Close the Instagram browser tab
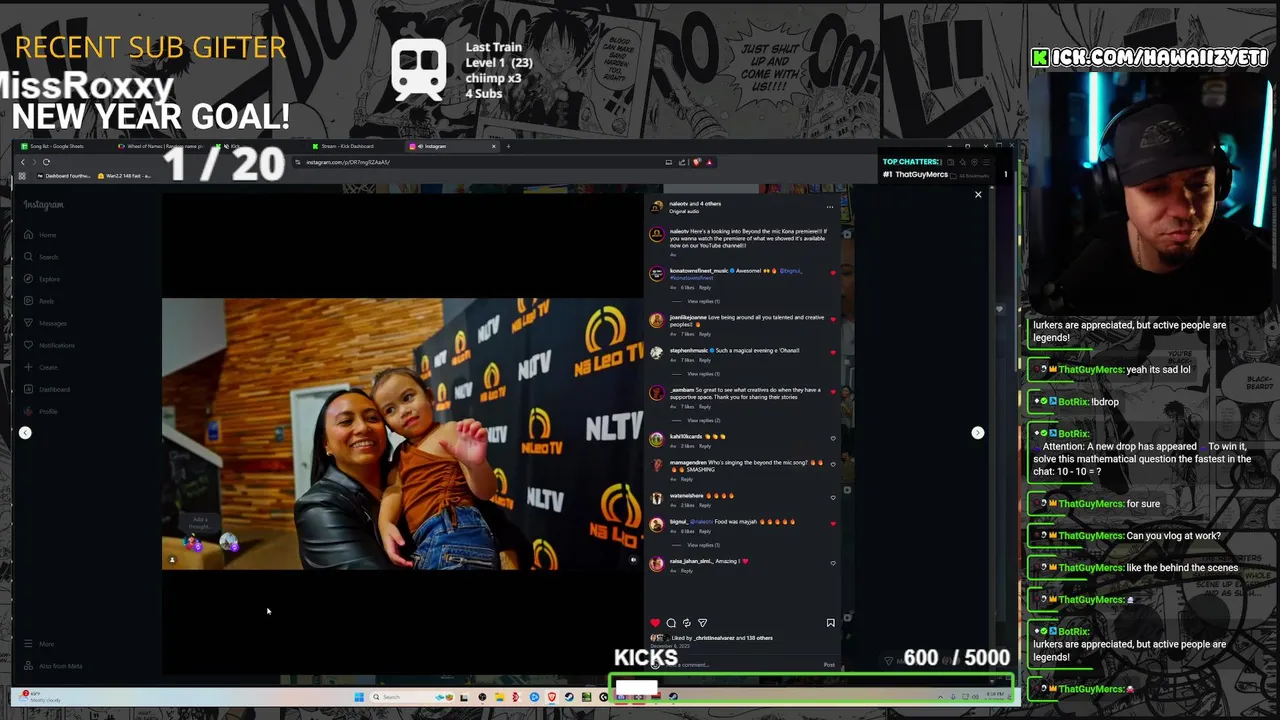Viewport: 1280px width, 720px height. pyautogui.click(x=493, y=146)
